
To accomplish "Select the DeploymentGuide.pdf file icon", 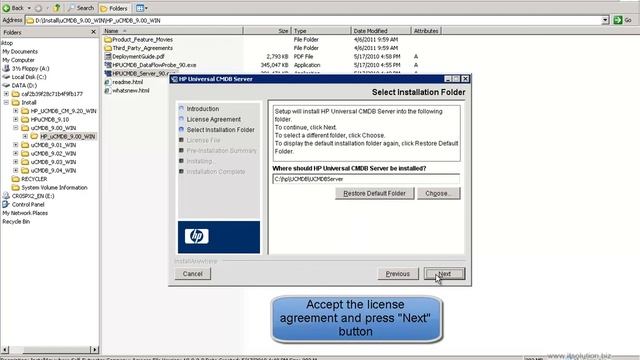I will pos(108,57).
